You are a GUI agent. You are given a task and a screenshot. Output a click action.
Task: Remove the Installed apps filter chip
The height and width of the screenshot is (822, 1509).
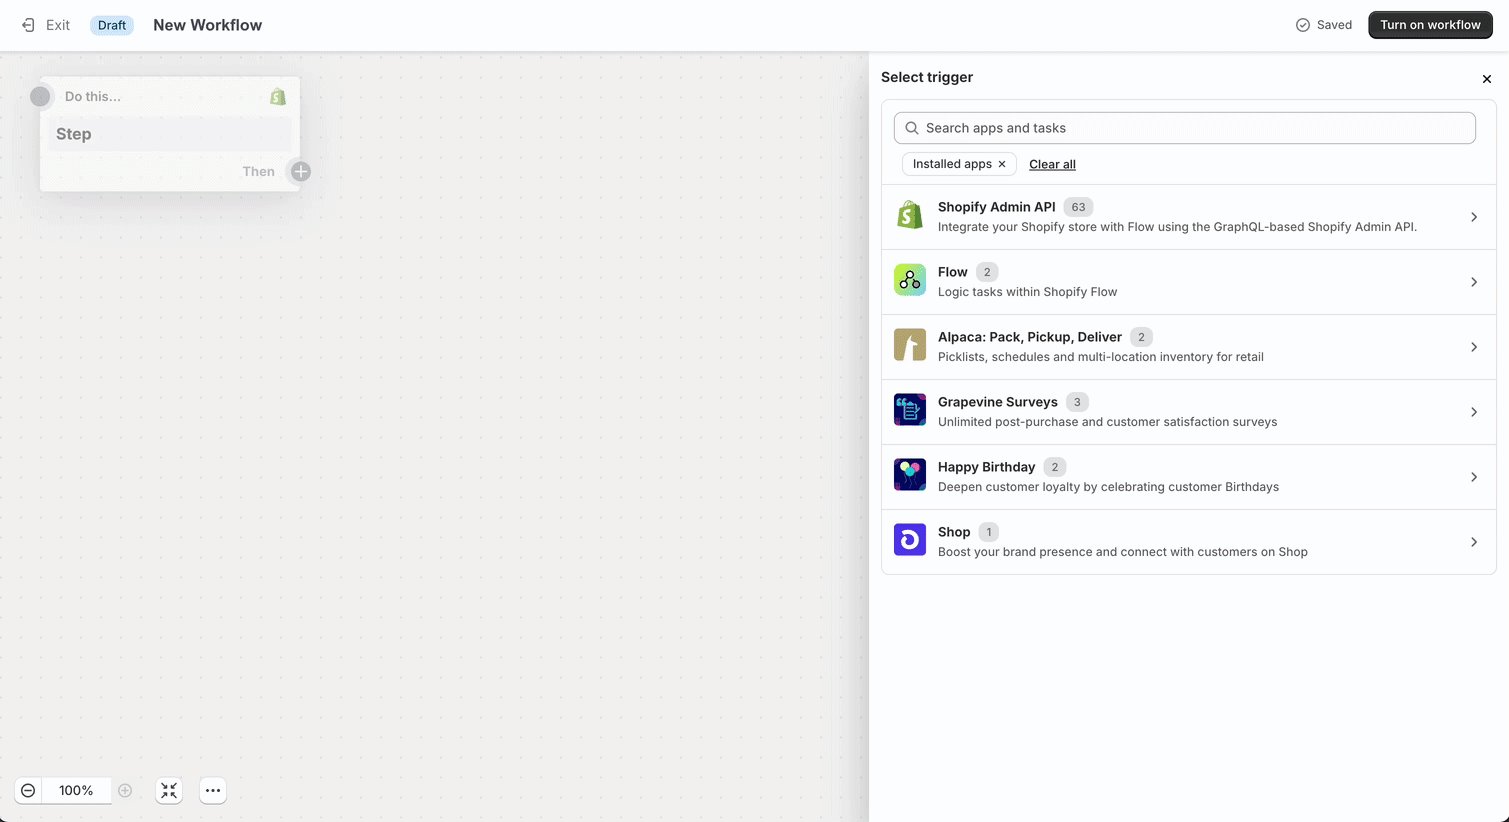(1002, 164)
